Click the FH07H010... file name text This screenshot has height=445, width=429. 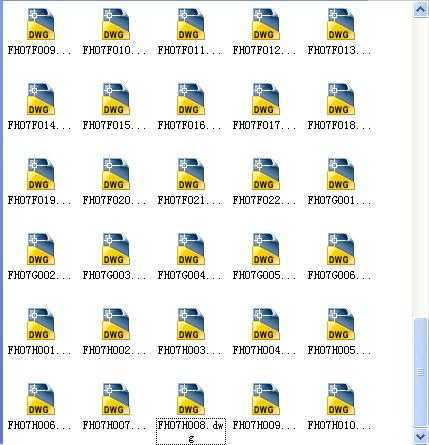point(339,425)
